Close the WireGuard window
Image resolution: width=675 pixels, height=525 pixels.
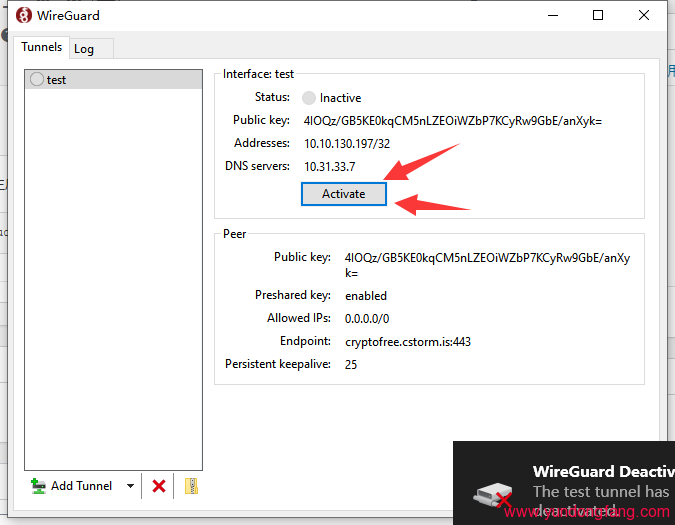point(644,15)
